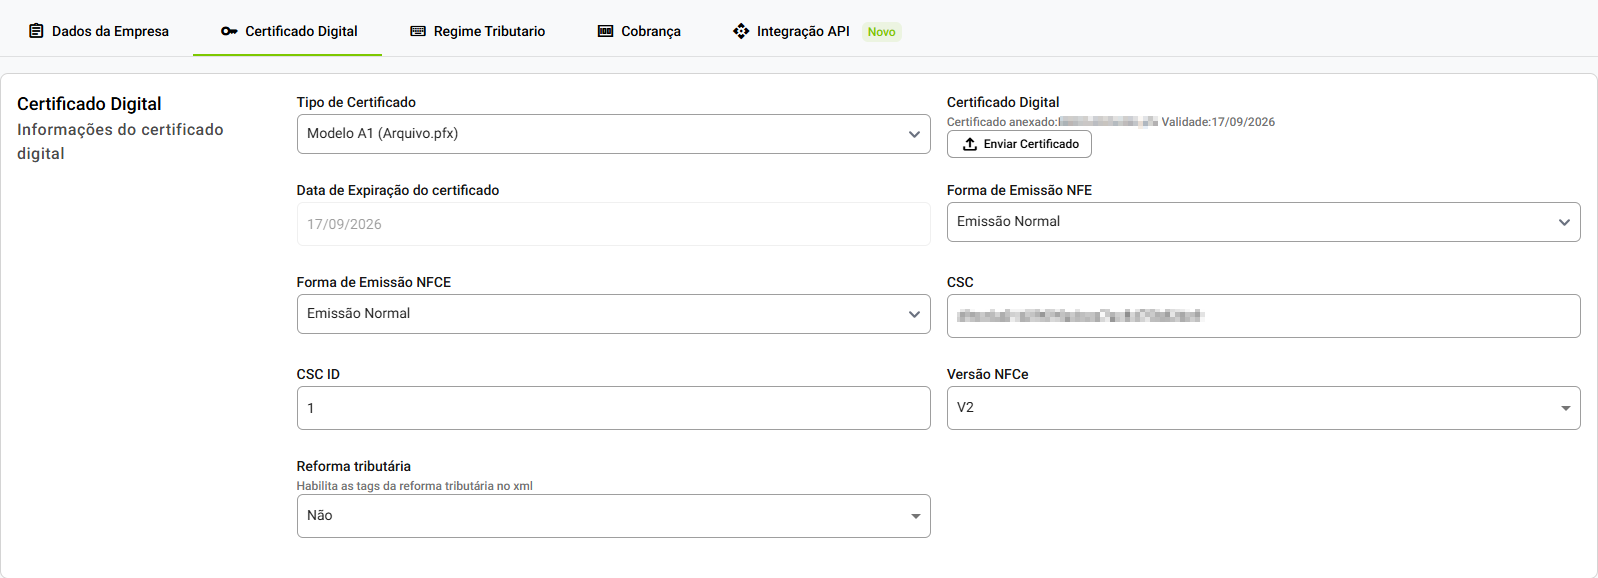Click the upload icon in Enviar Certificado
The image size is (1598, 578).
pos(969,144)
